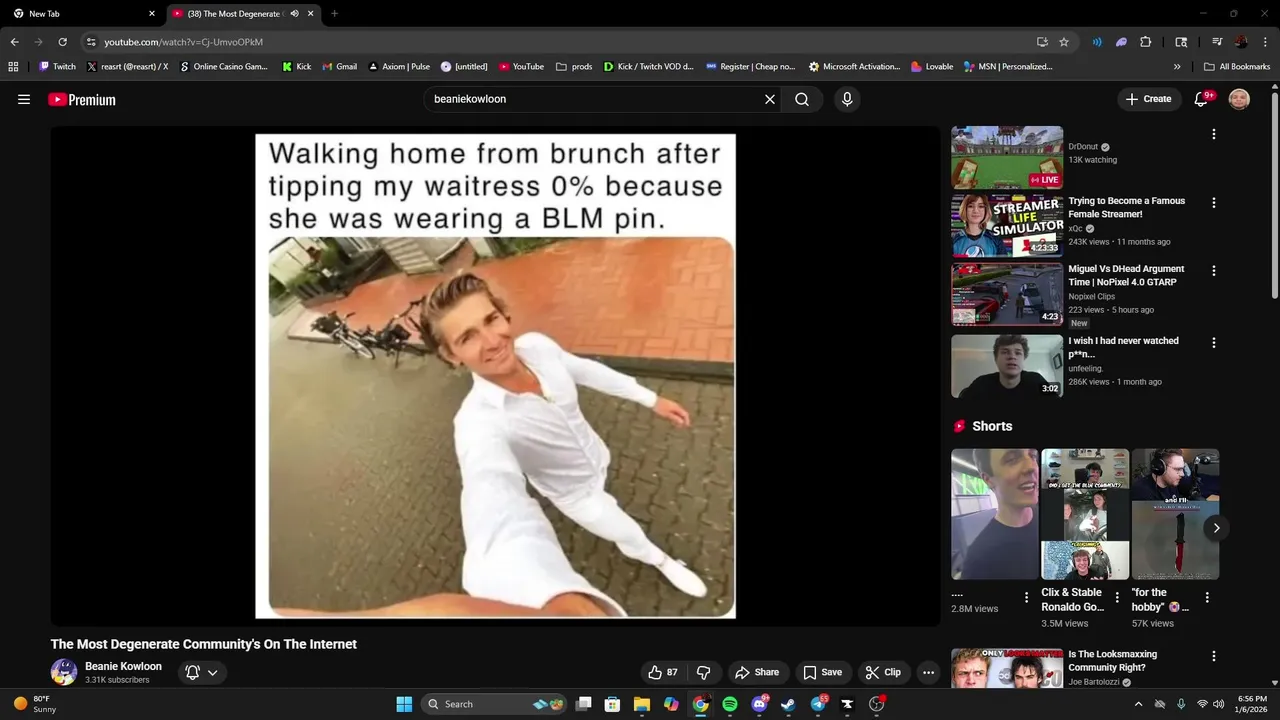Toggle notification bell for Beanie Kowloon
Image resolution: width=1280 pixels, height=720 pixels.
[193, 672]
